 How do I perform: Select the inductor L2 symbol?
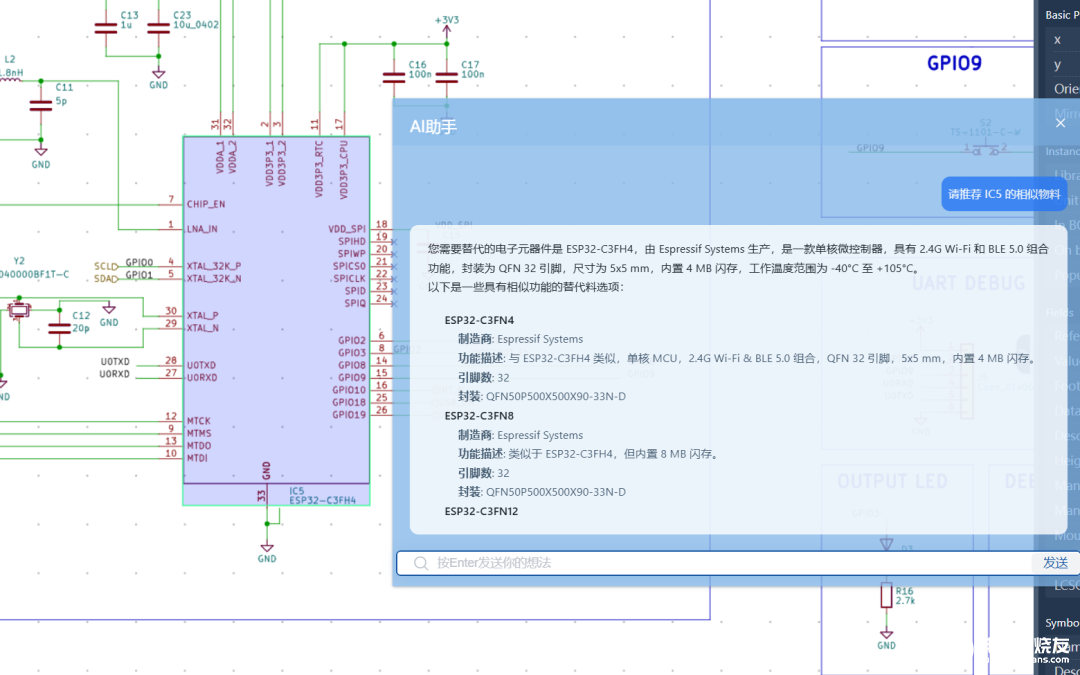(x=10, y=79)
